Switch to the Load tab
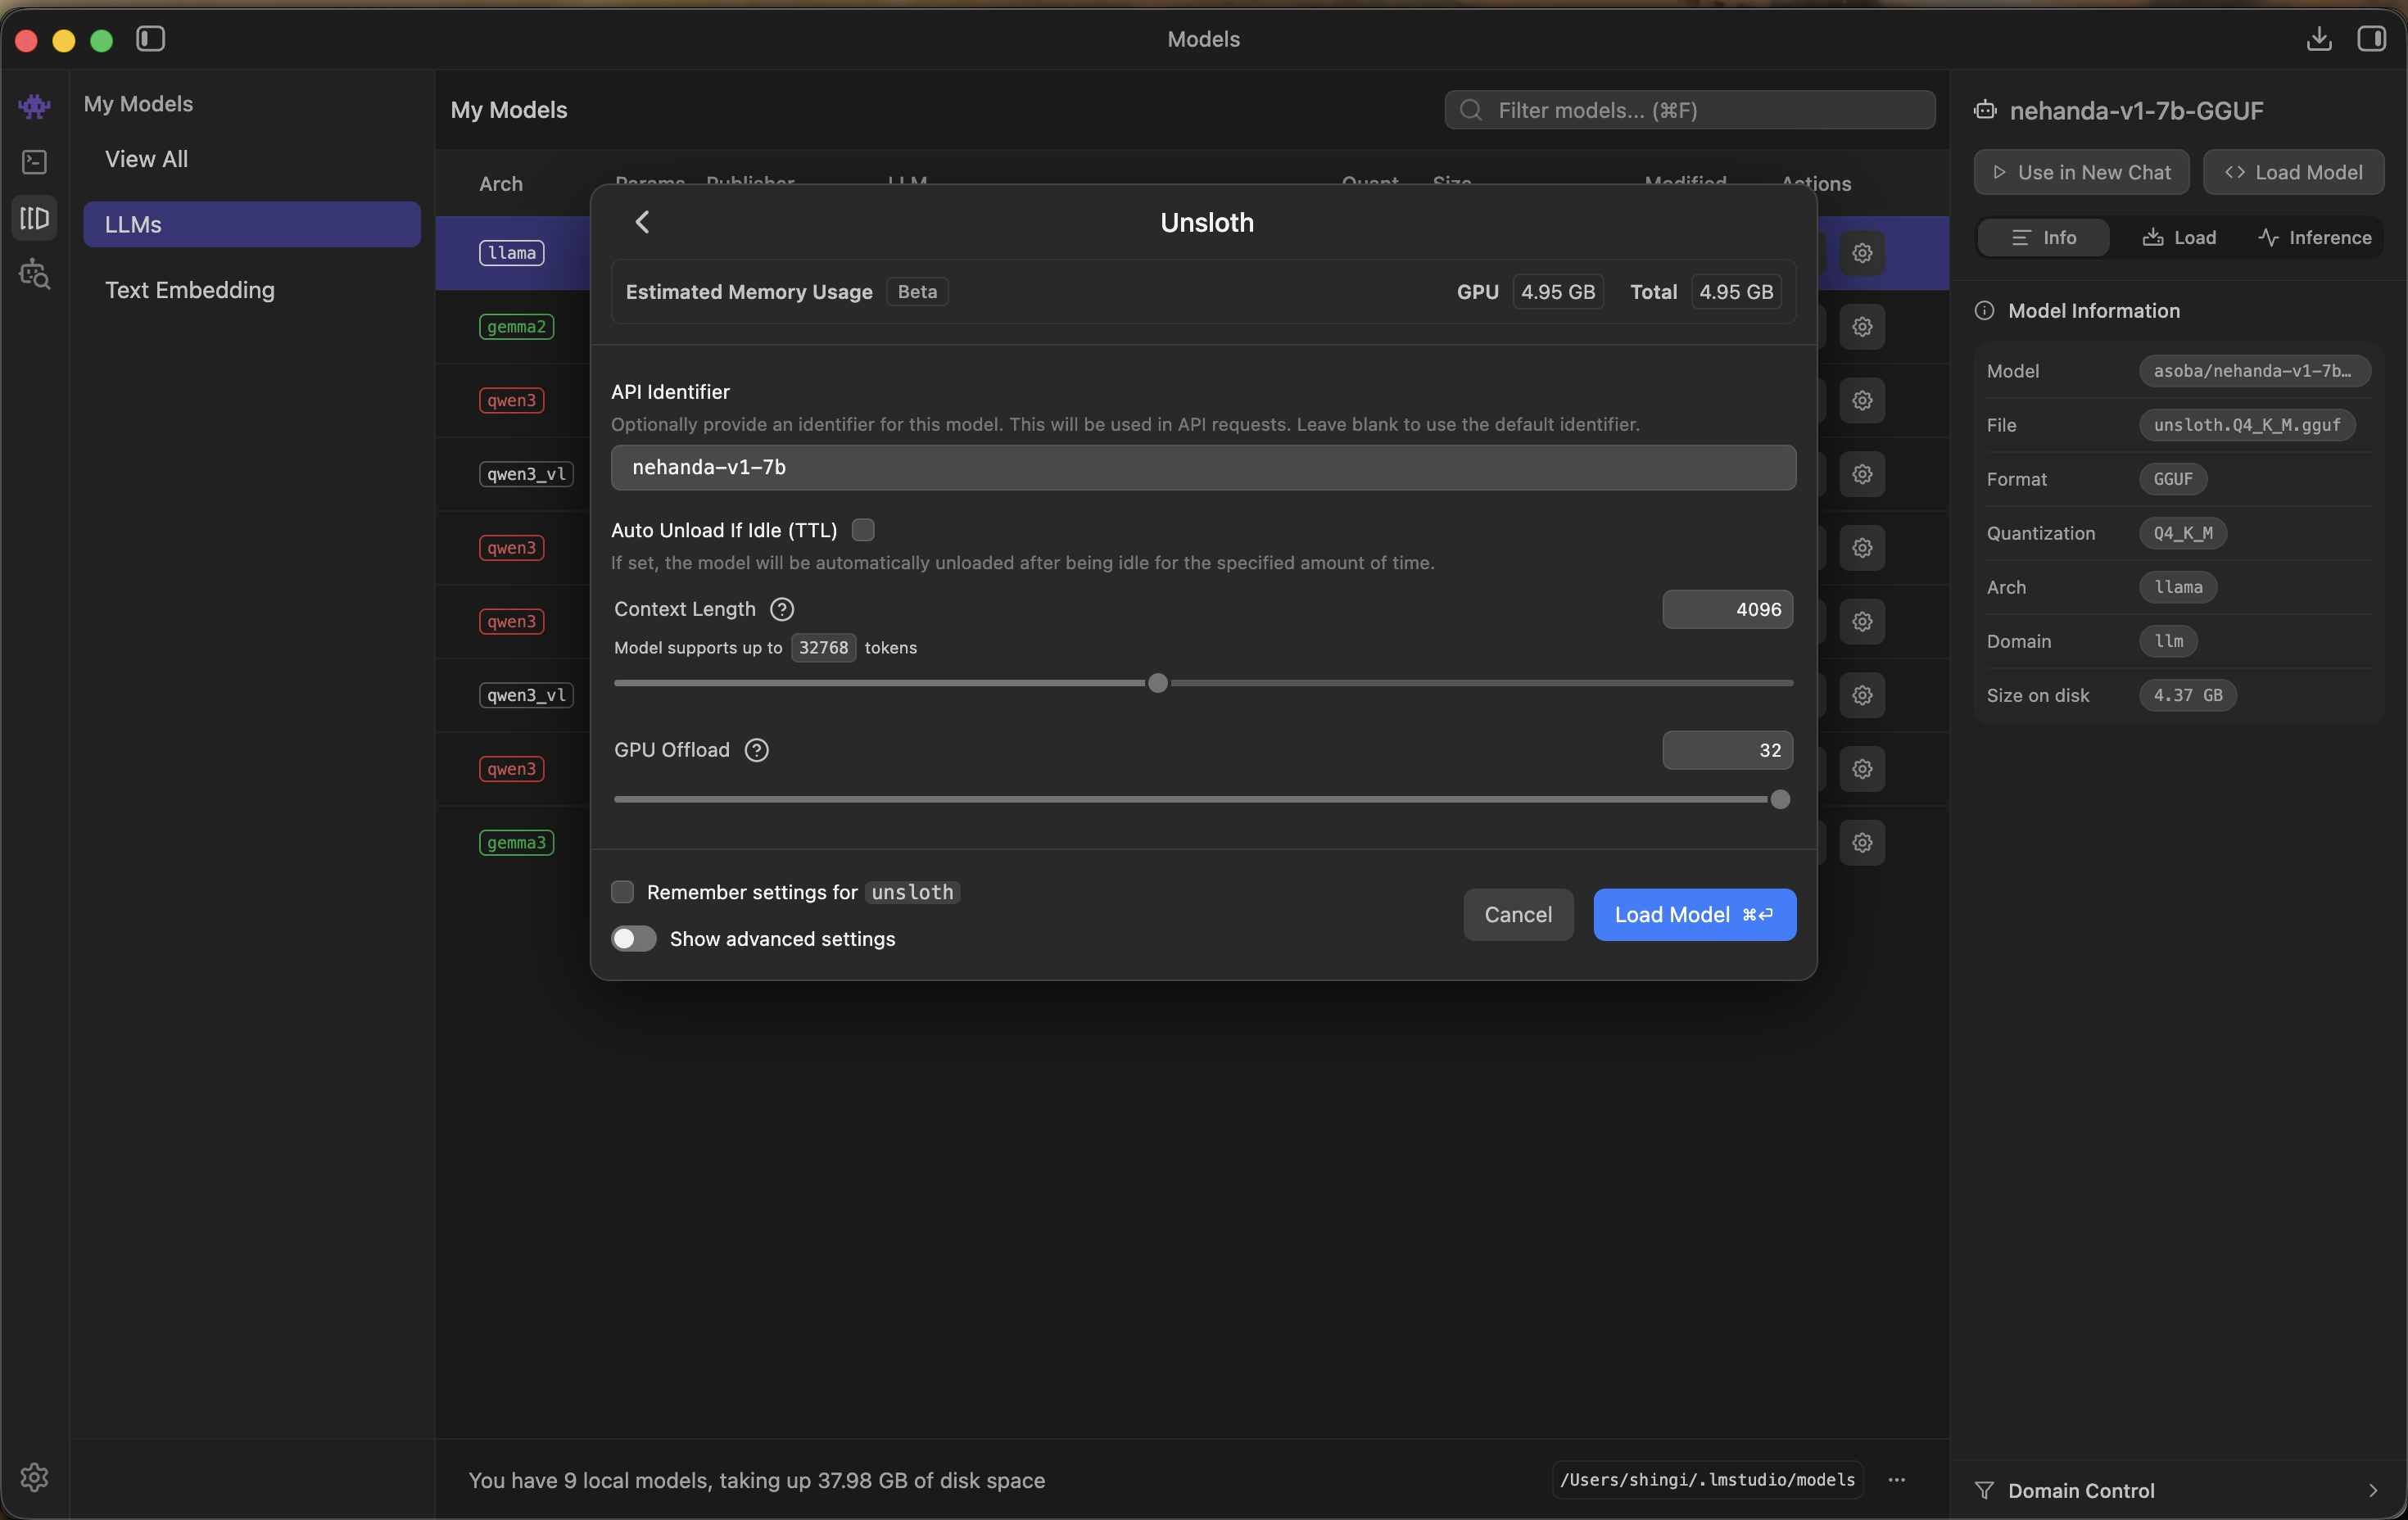Viewport: 2408px width, 1520px height. (x=2179, y=237)
